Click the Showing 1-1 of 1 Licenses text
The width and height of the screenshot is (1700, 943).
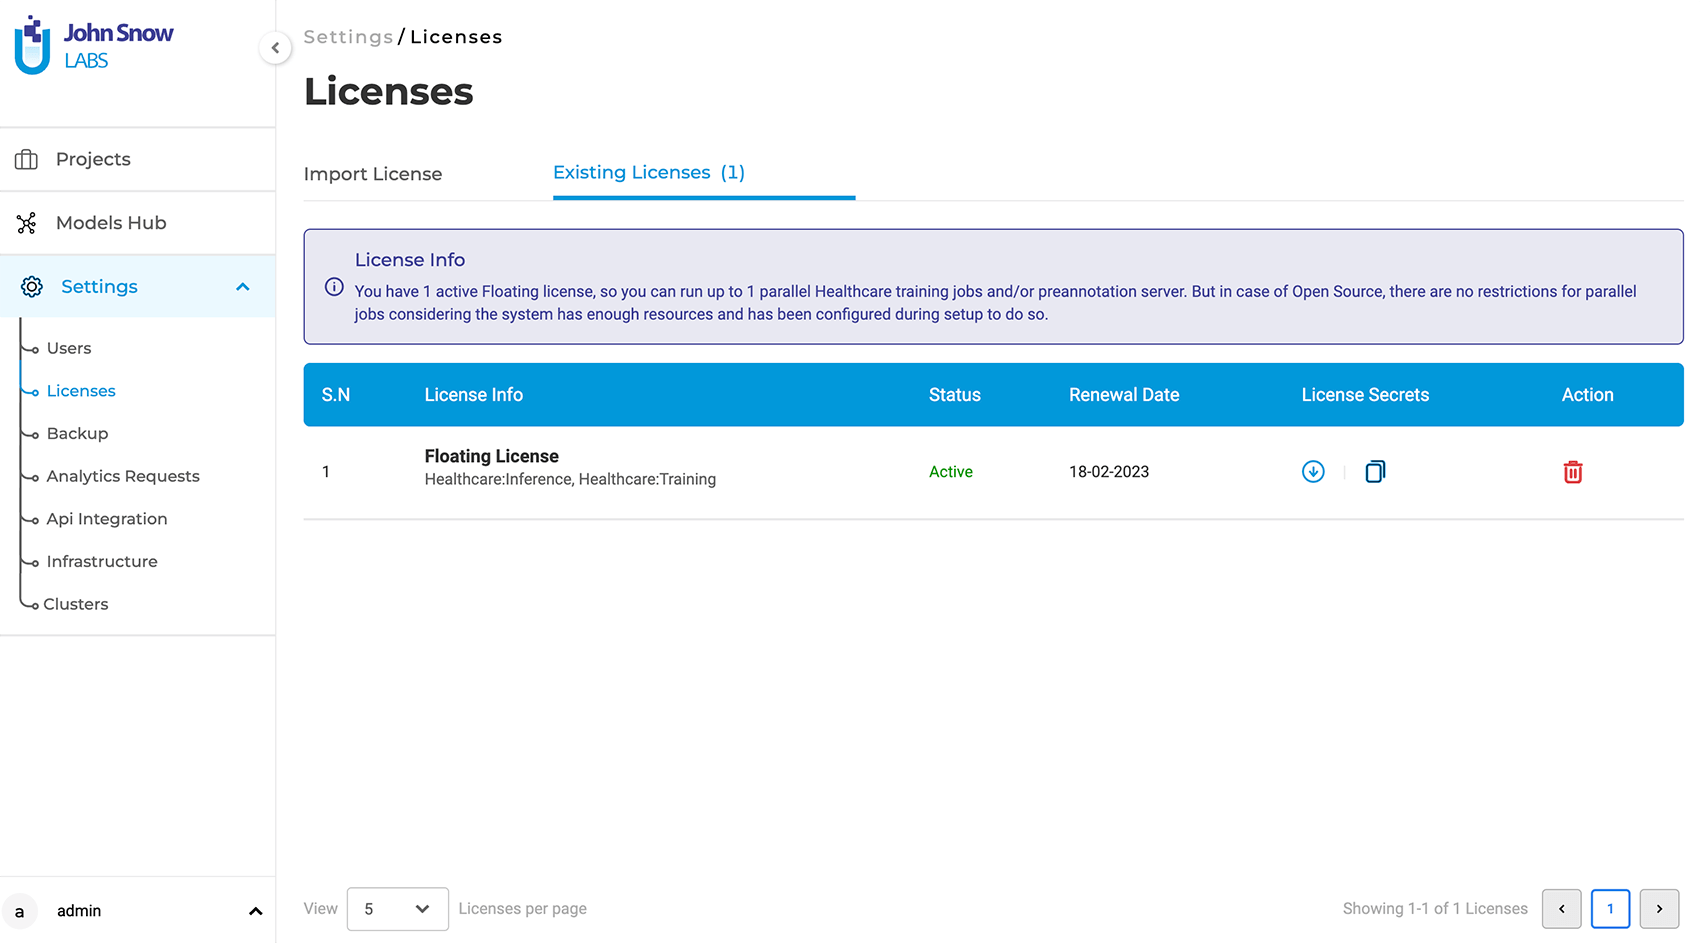click(1435, 909)
